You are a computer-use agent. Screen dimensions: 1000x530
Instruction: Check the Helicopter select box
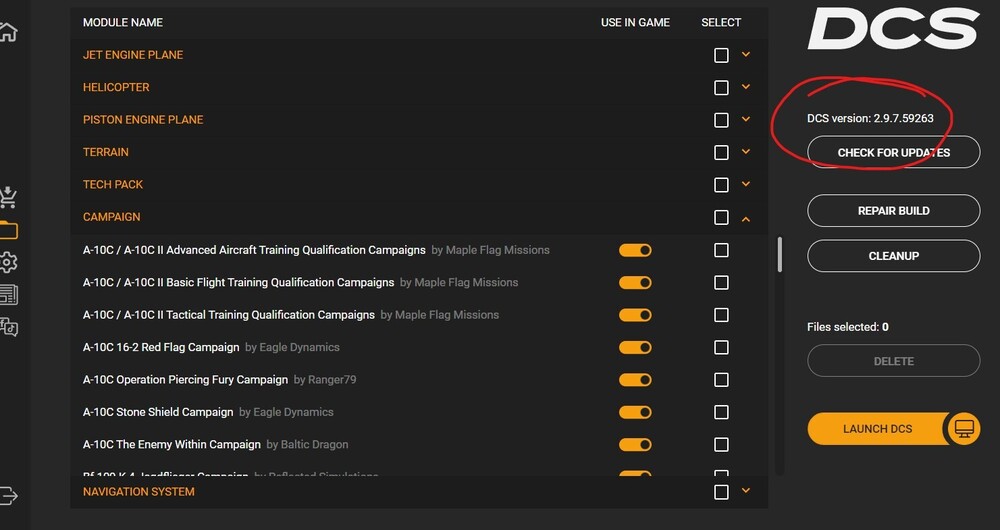pos(721,87)
